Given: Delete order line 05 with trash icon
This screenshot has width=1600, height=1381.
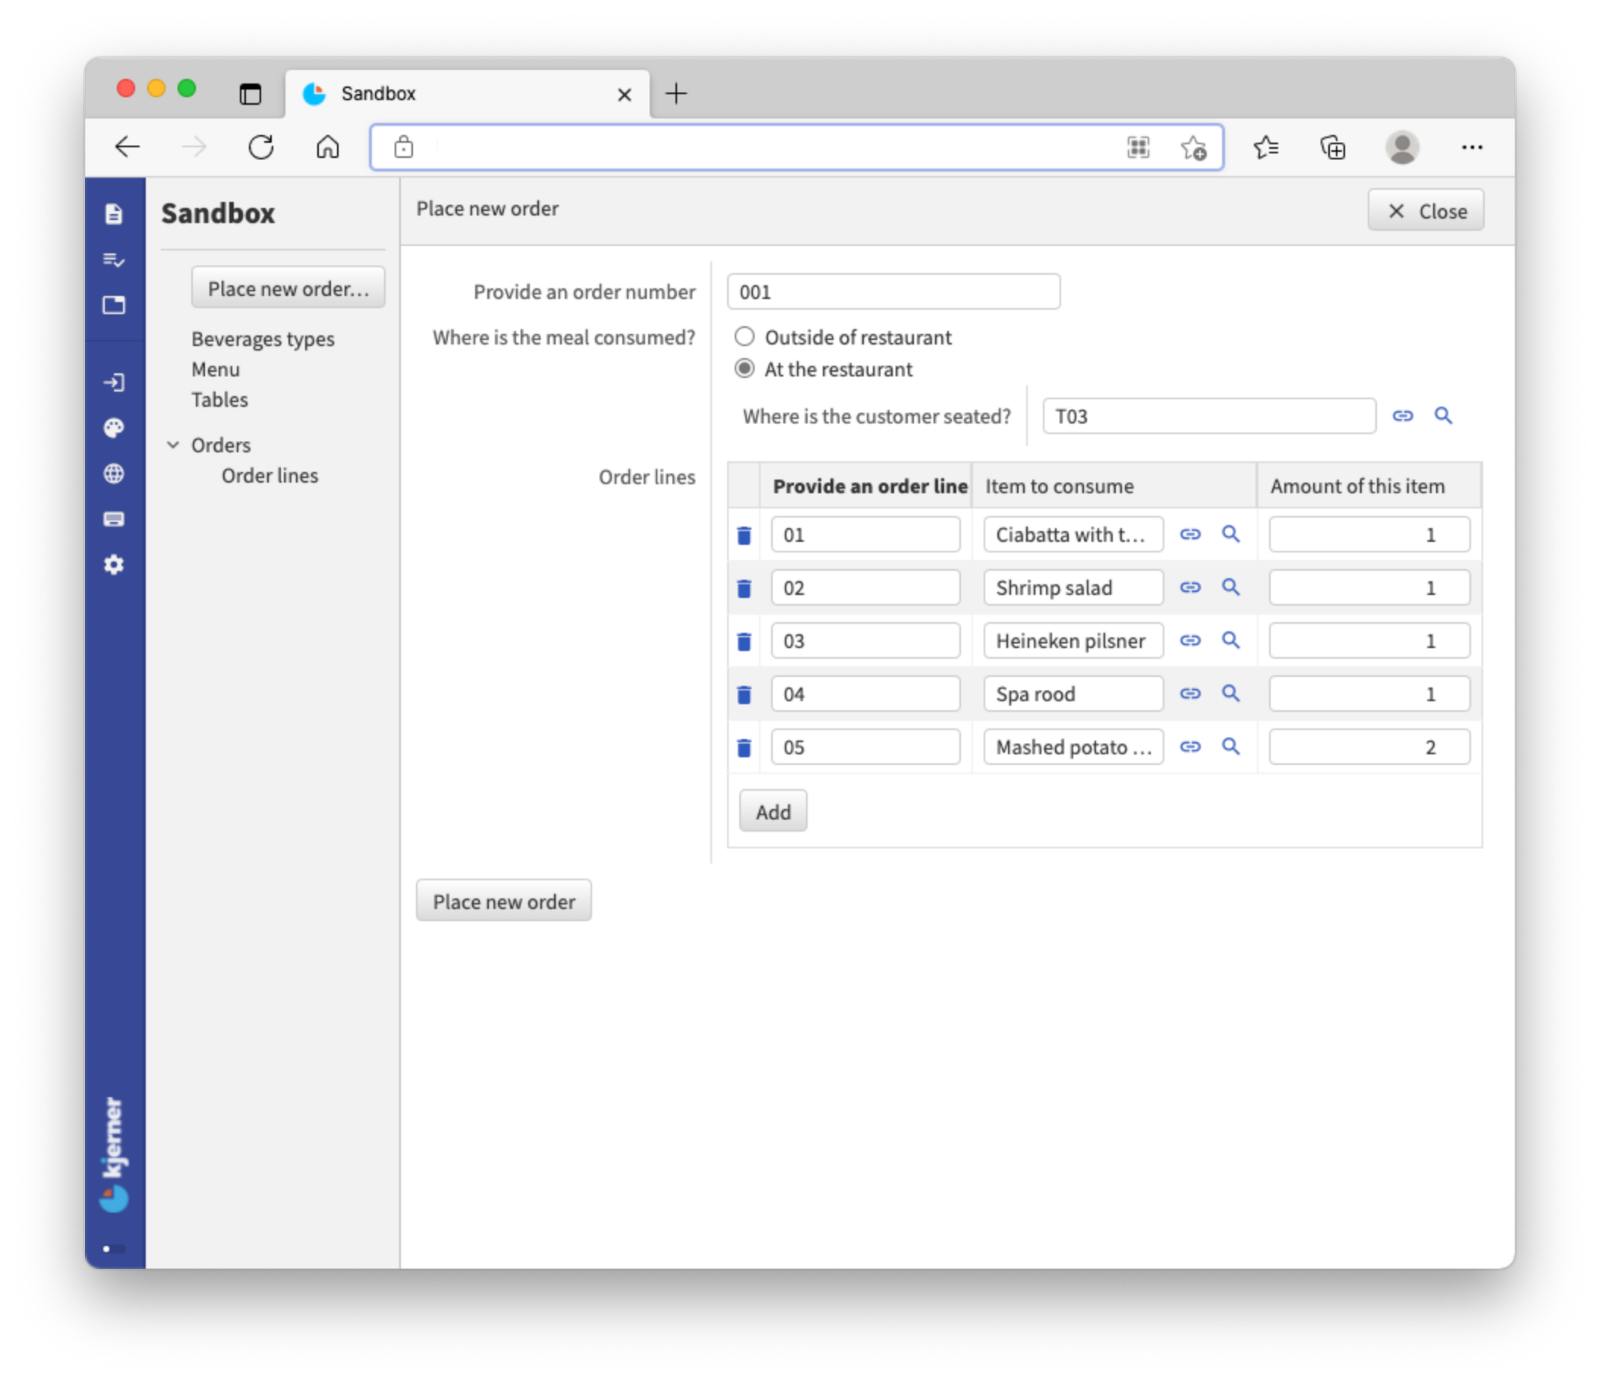Looking at the screenshot, I should [744, 747].
